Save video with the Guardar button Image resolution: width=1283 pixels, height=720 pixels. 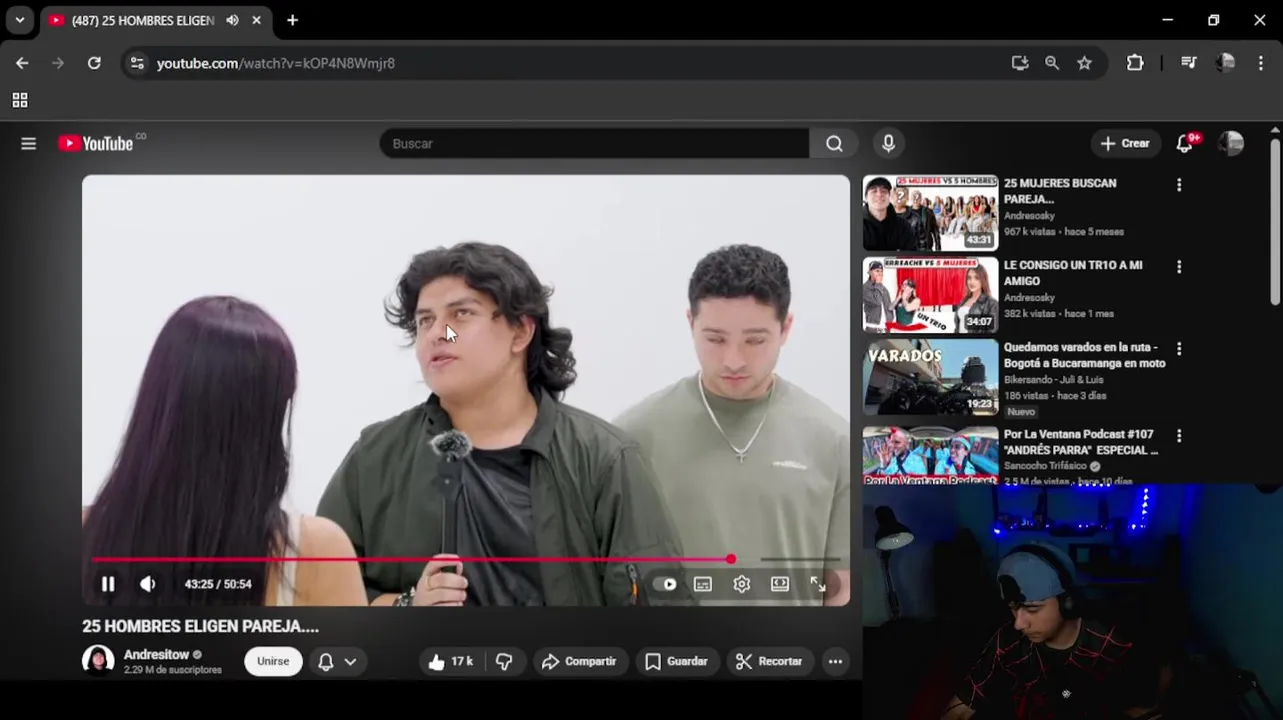676,661
